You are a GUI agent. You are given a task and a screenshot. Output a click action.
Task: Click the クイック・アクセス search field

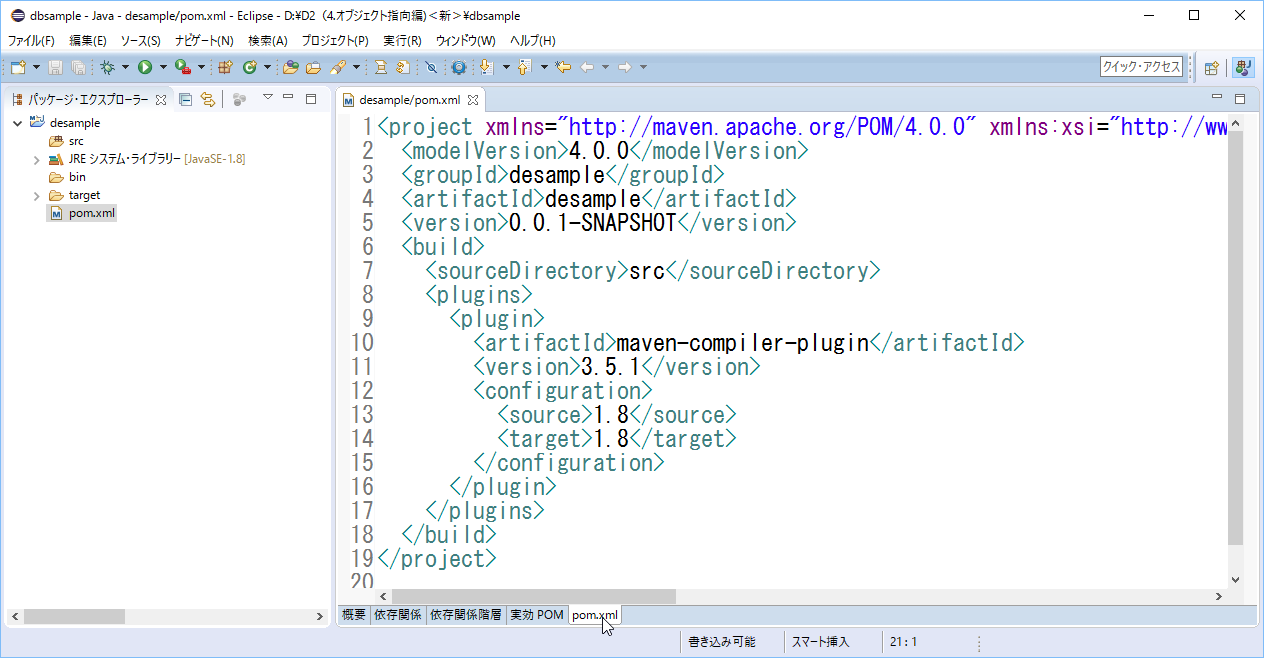1141,67
